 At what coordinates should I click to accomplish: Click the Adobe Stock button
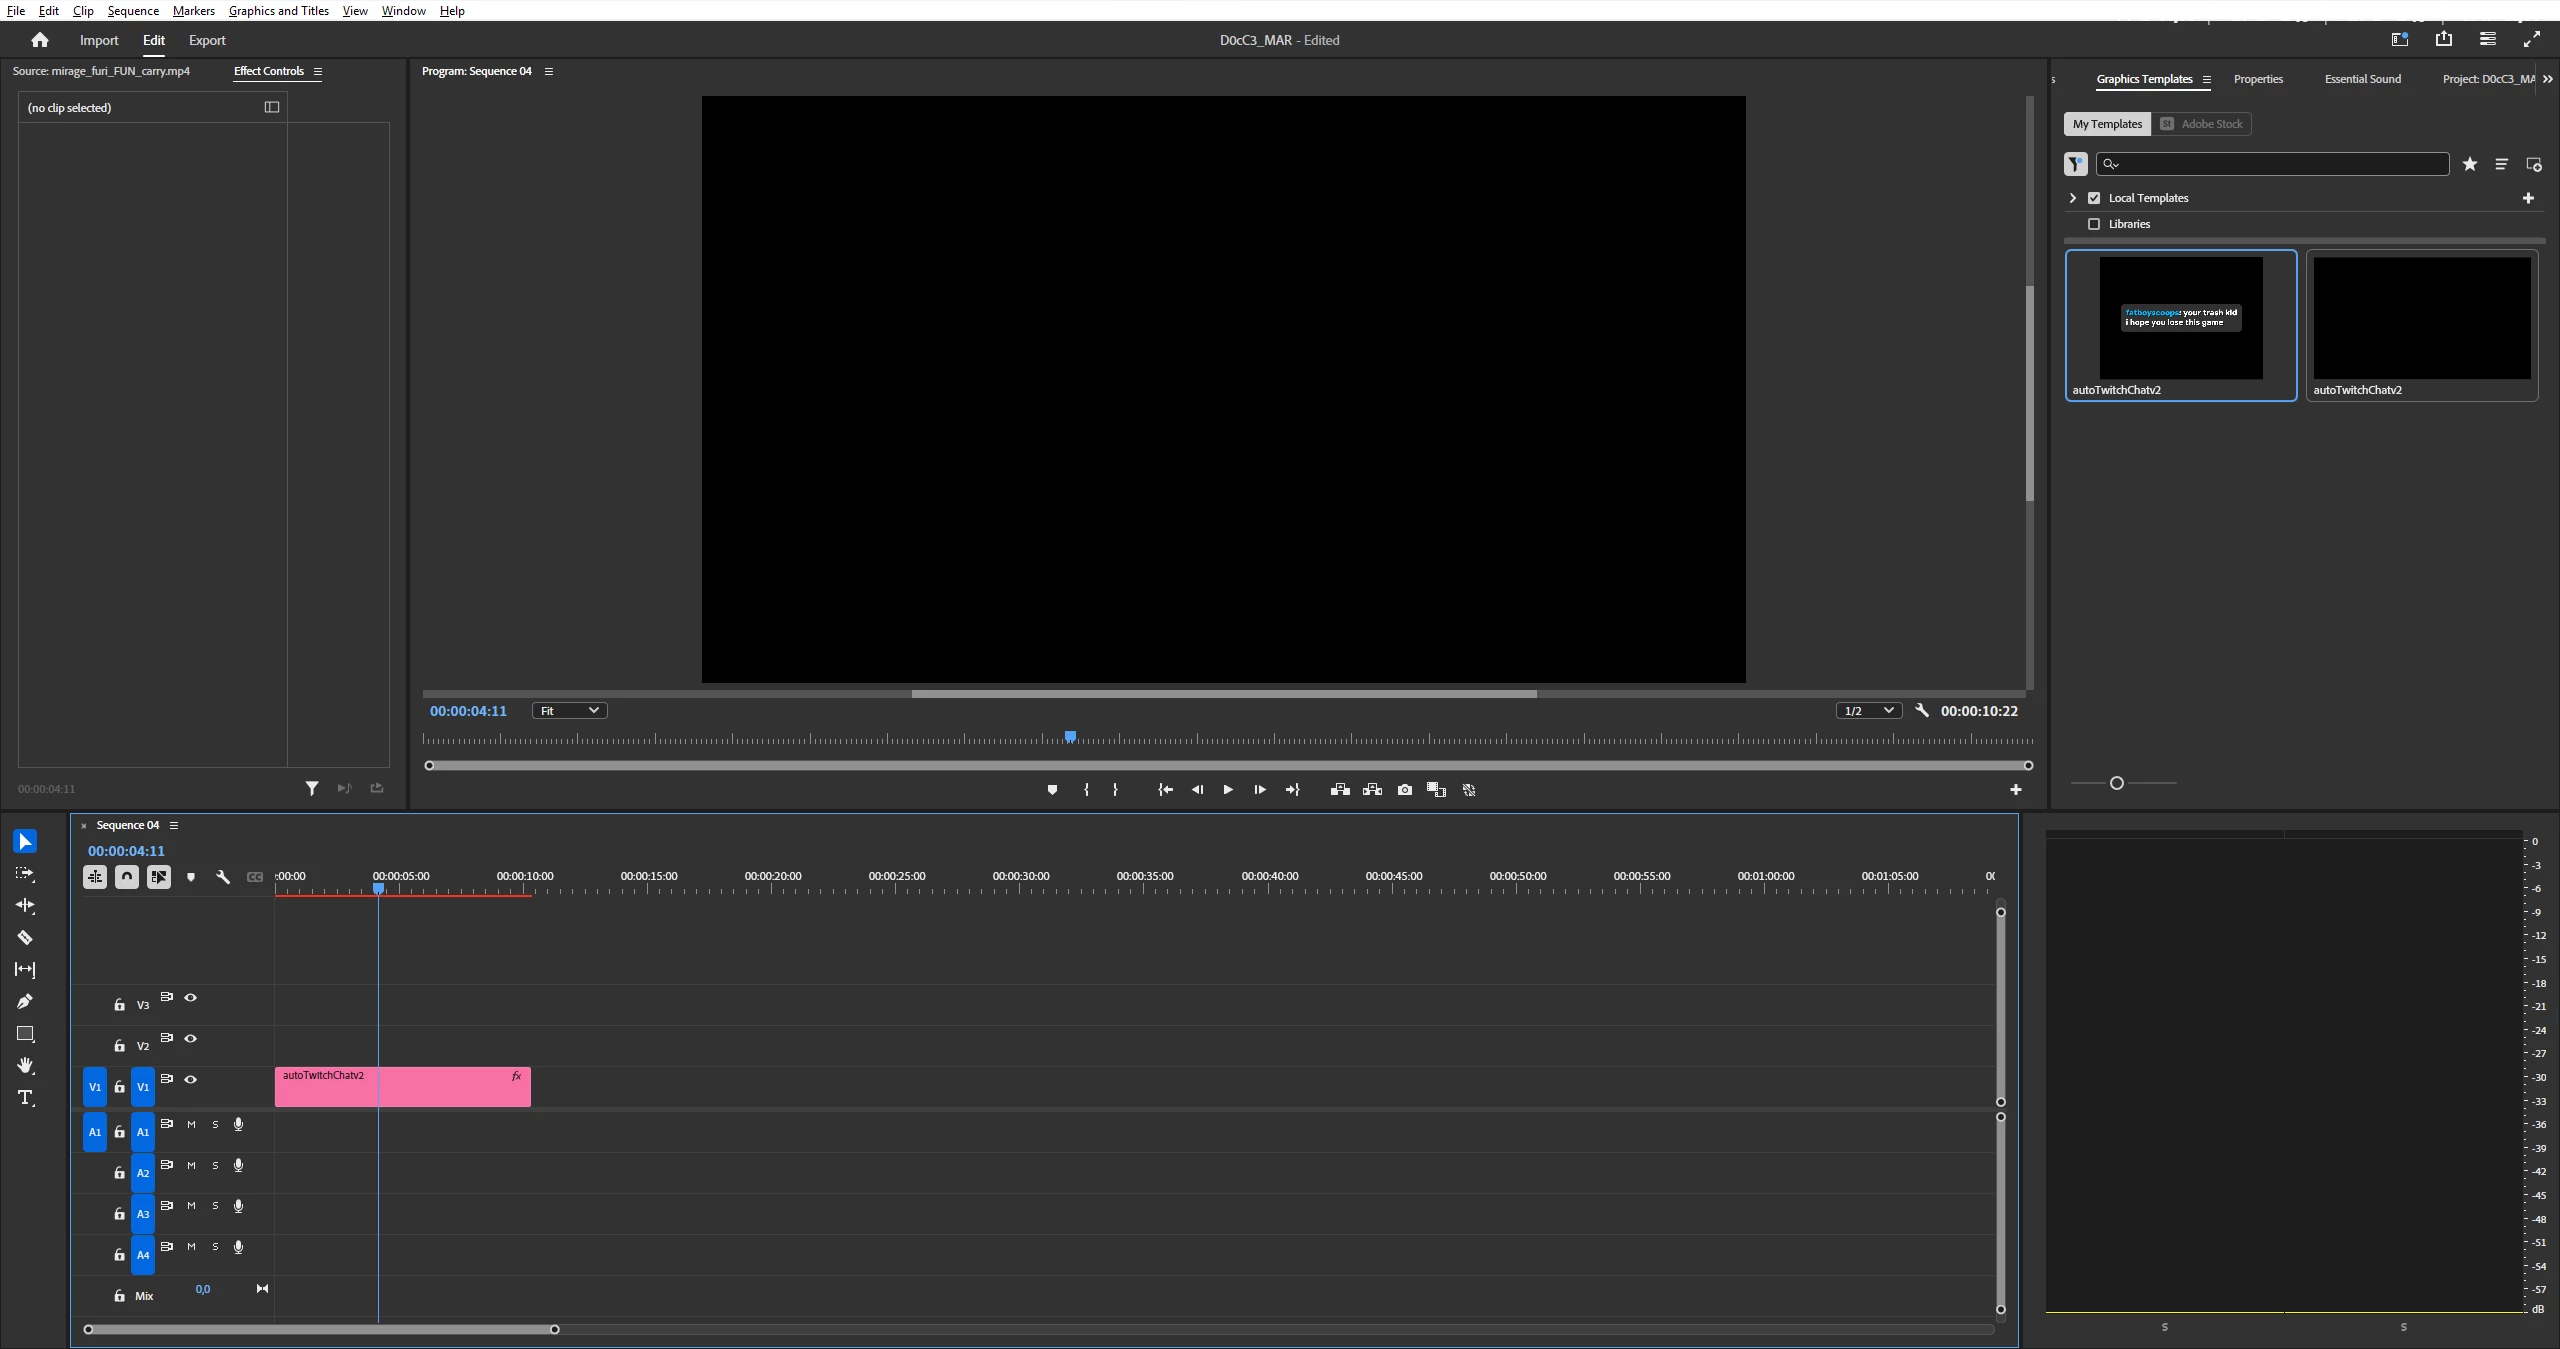tap(2201, 124)
